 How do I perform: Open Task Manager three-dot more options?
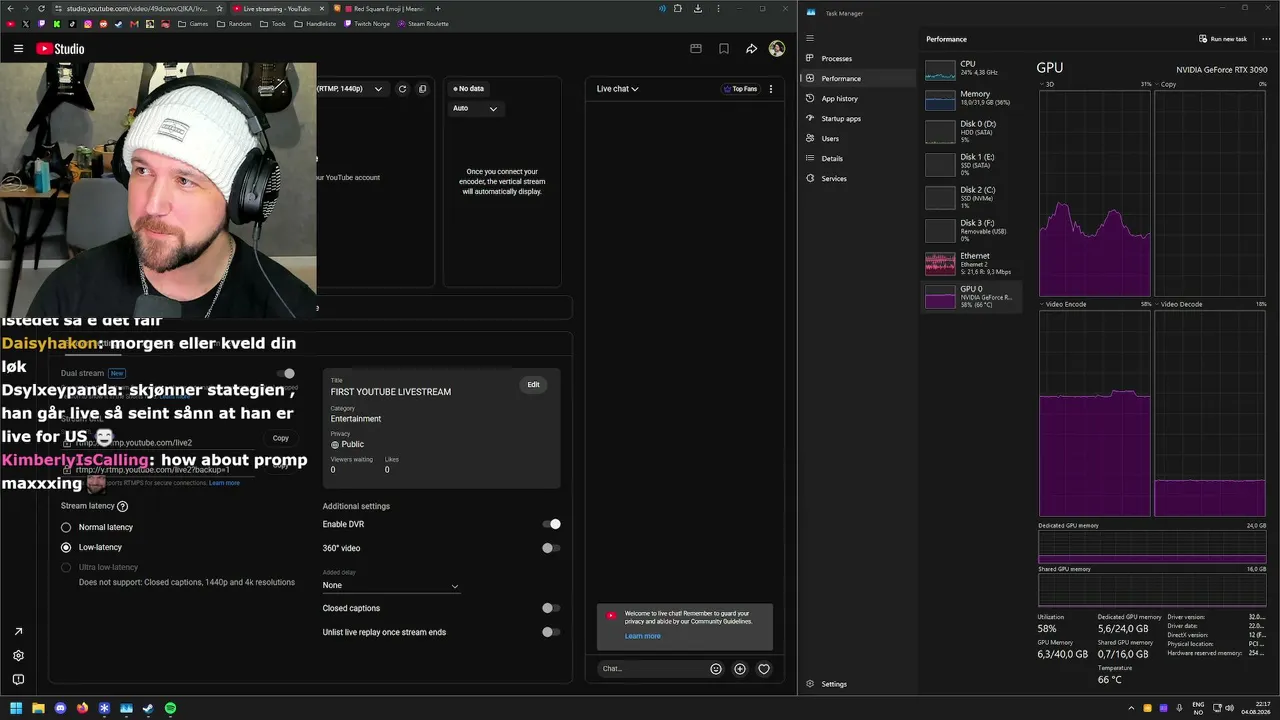click(1266, 39)
